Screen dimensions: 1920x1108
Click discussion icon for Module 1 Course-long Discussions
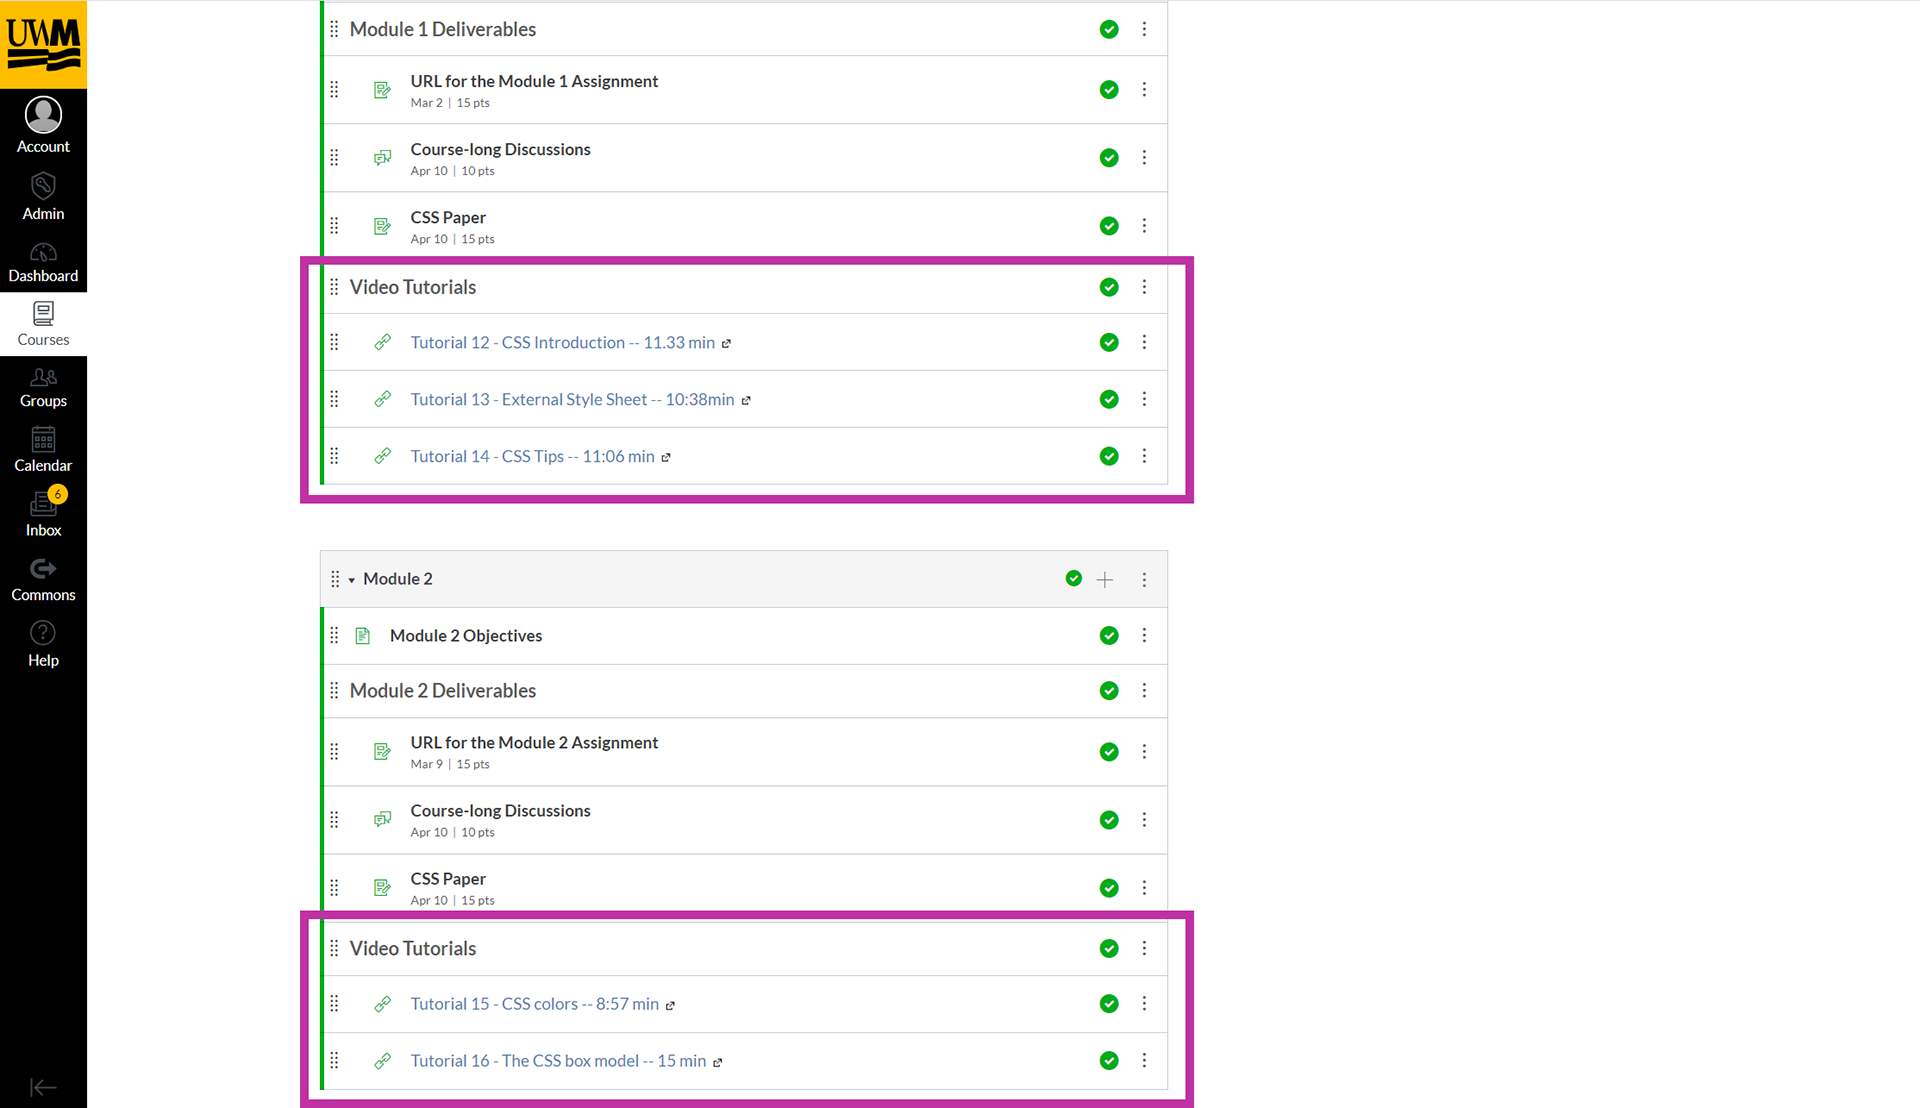pos(382,158)
